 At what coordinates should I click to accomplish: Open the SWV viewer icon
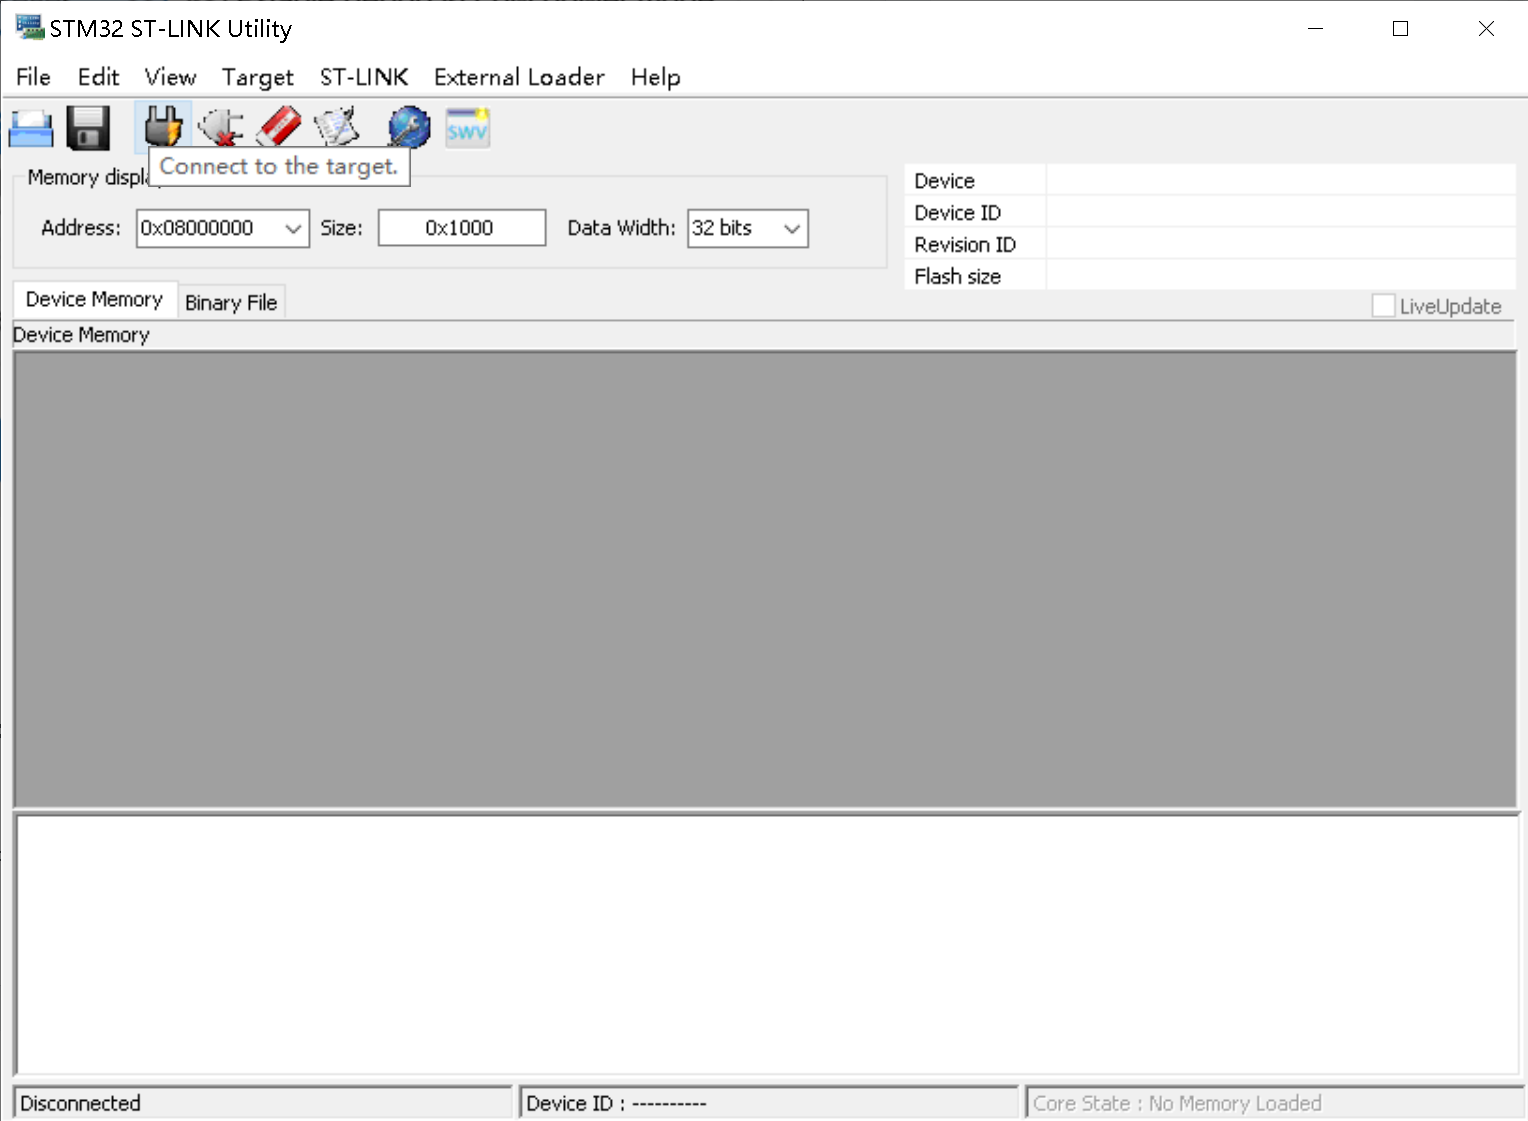[467, 127]
